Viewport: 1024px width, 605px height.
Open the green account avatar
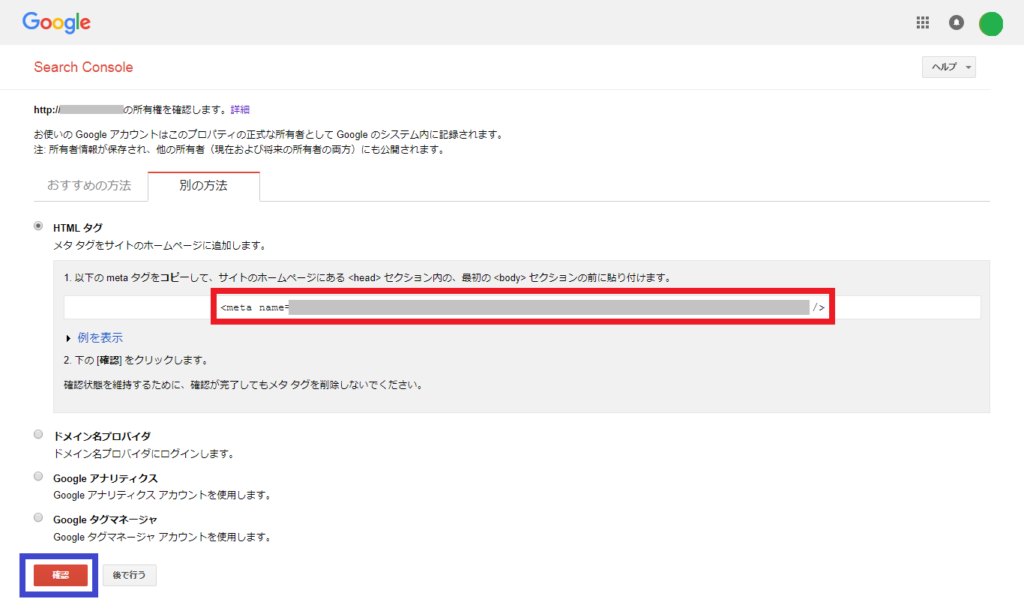[991, 24]
